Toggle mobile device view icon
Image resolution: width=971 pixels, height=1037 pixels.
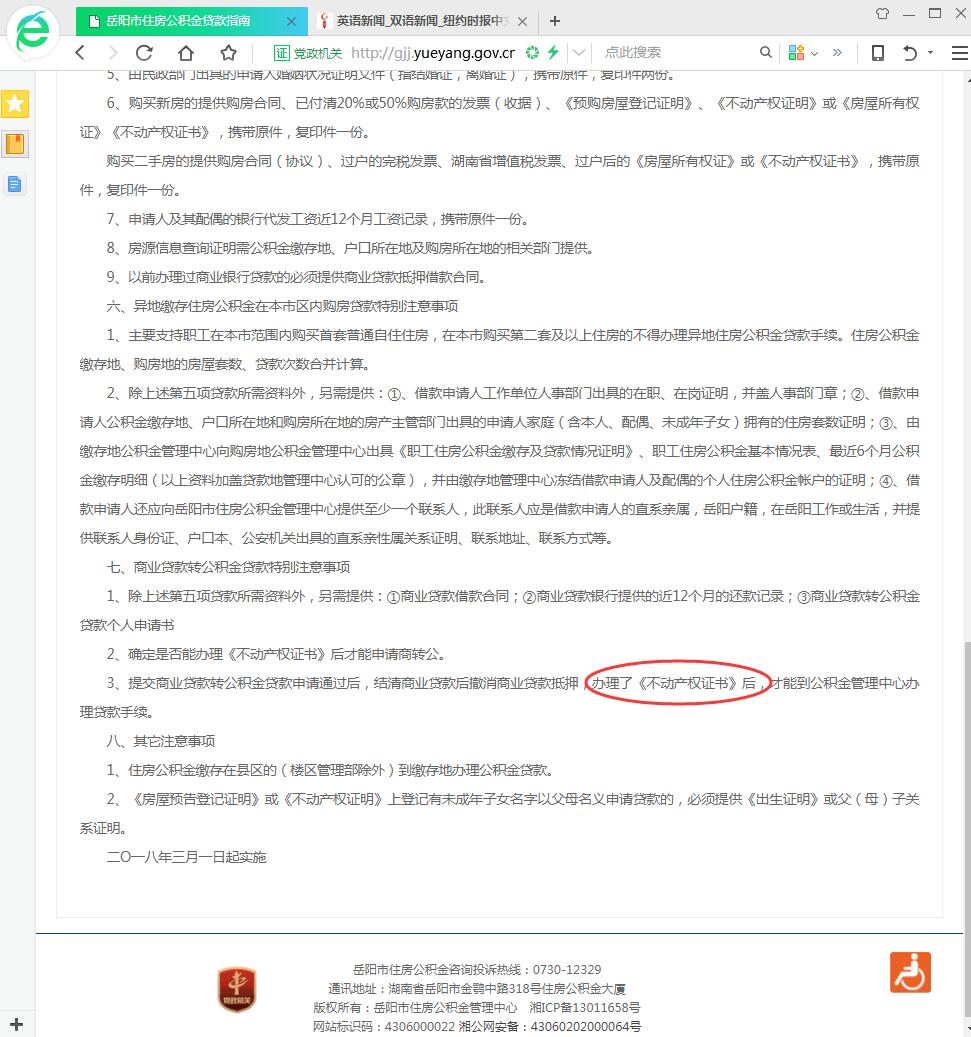pyautogui.click(x=877, y=53)
